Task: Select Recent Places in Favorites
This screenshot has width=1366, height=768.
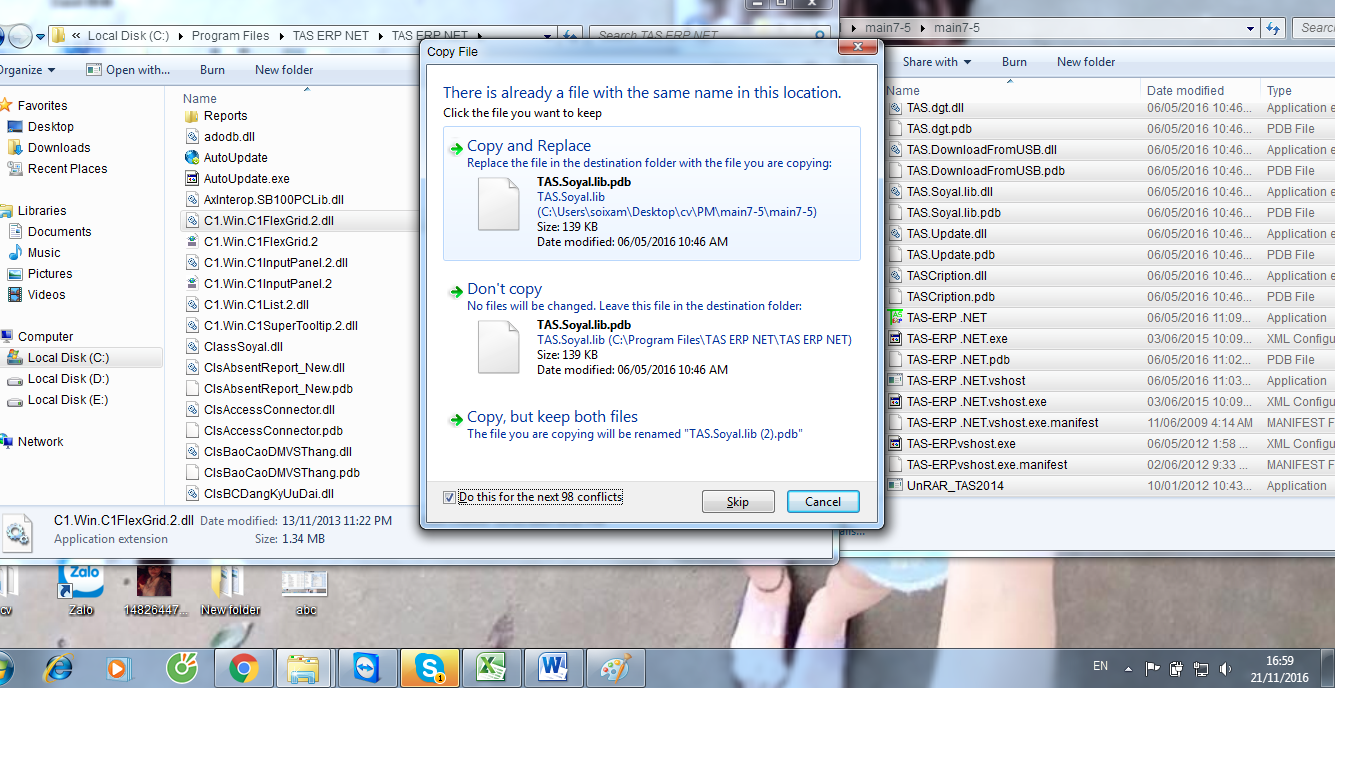Action: 67,169
